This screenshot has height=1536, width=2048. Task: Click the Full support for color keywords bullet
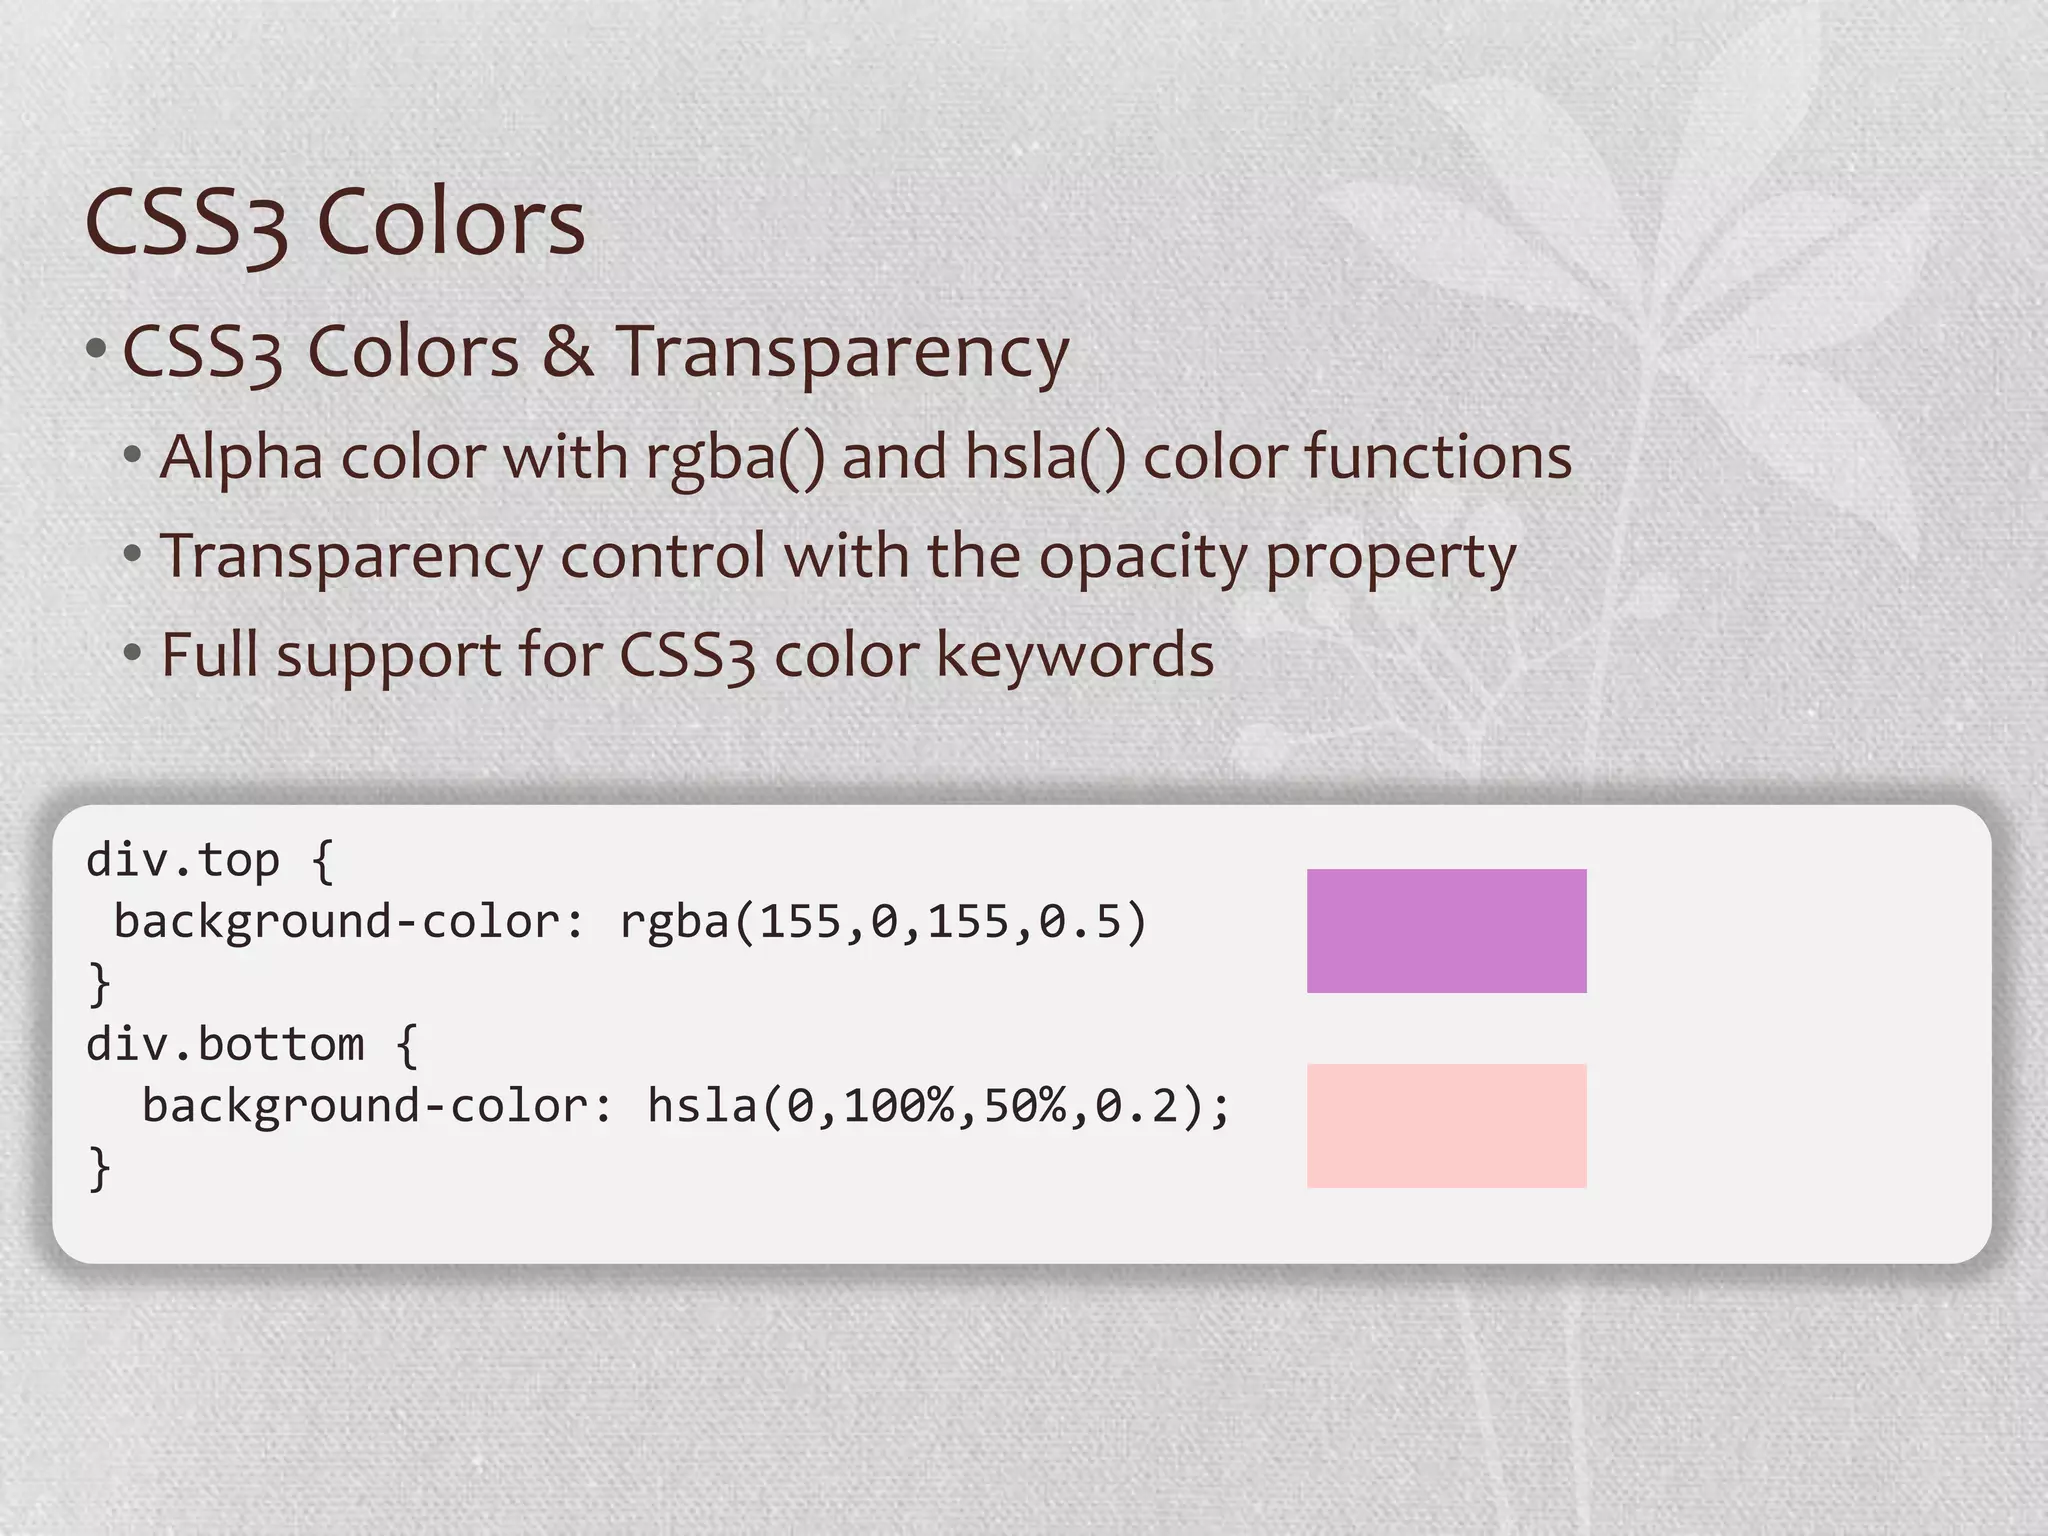687,656
